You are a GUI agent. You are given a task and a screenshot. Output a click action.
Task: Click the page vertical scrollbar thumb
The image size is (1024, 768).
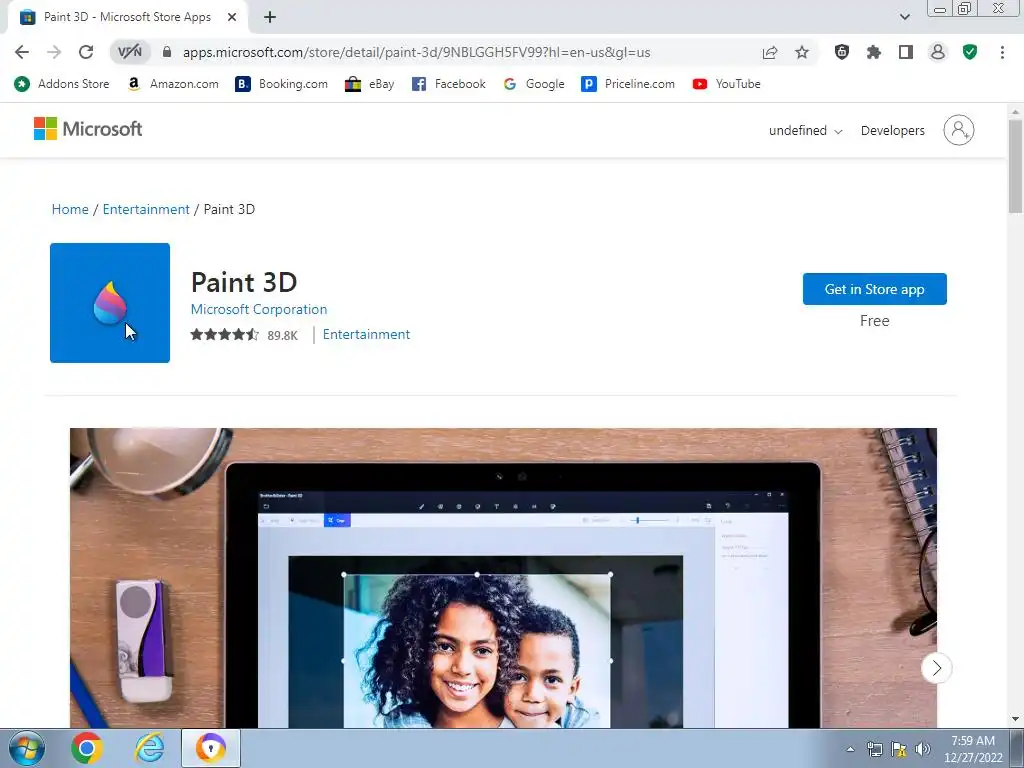coord(1015,167)
